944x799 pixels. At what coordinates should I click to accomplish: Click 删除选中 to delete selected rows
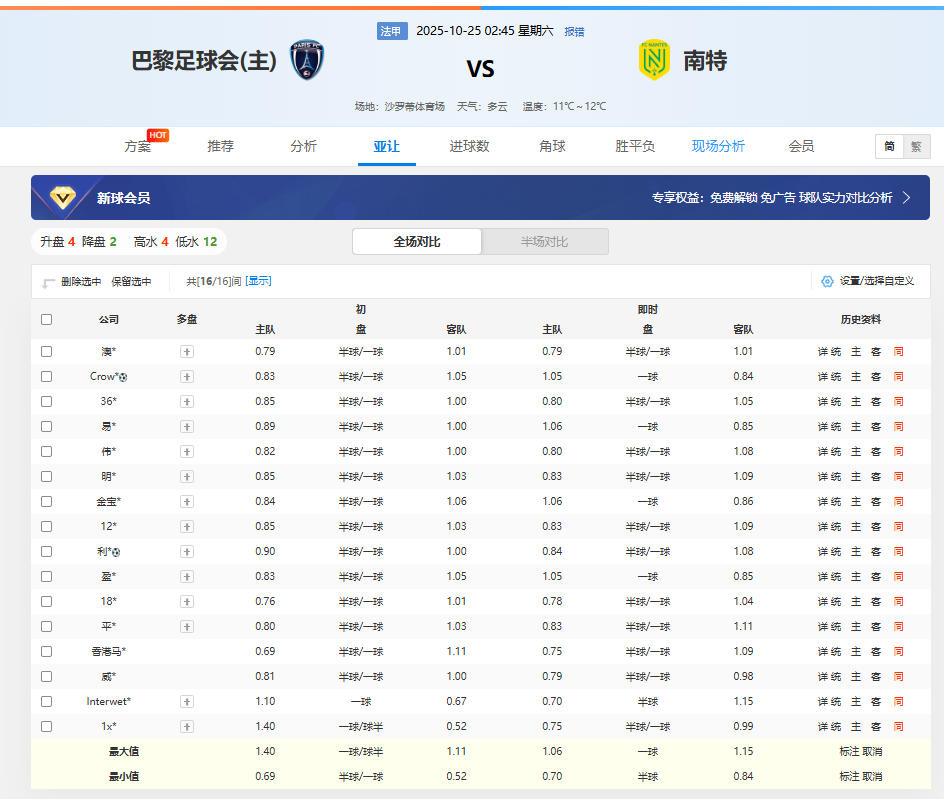click(80, 282)
